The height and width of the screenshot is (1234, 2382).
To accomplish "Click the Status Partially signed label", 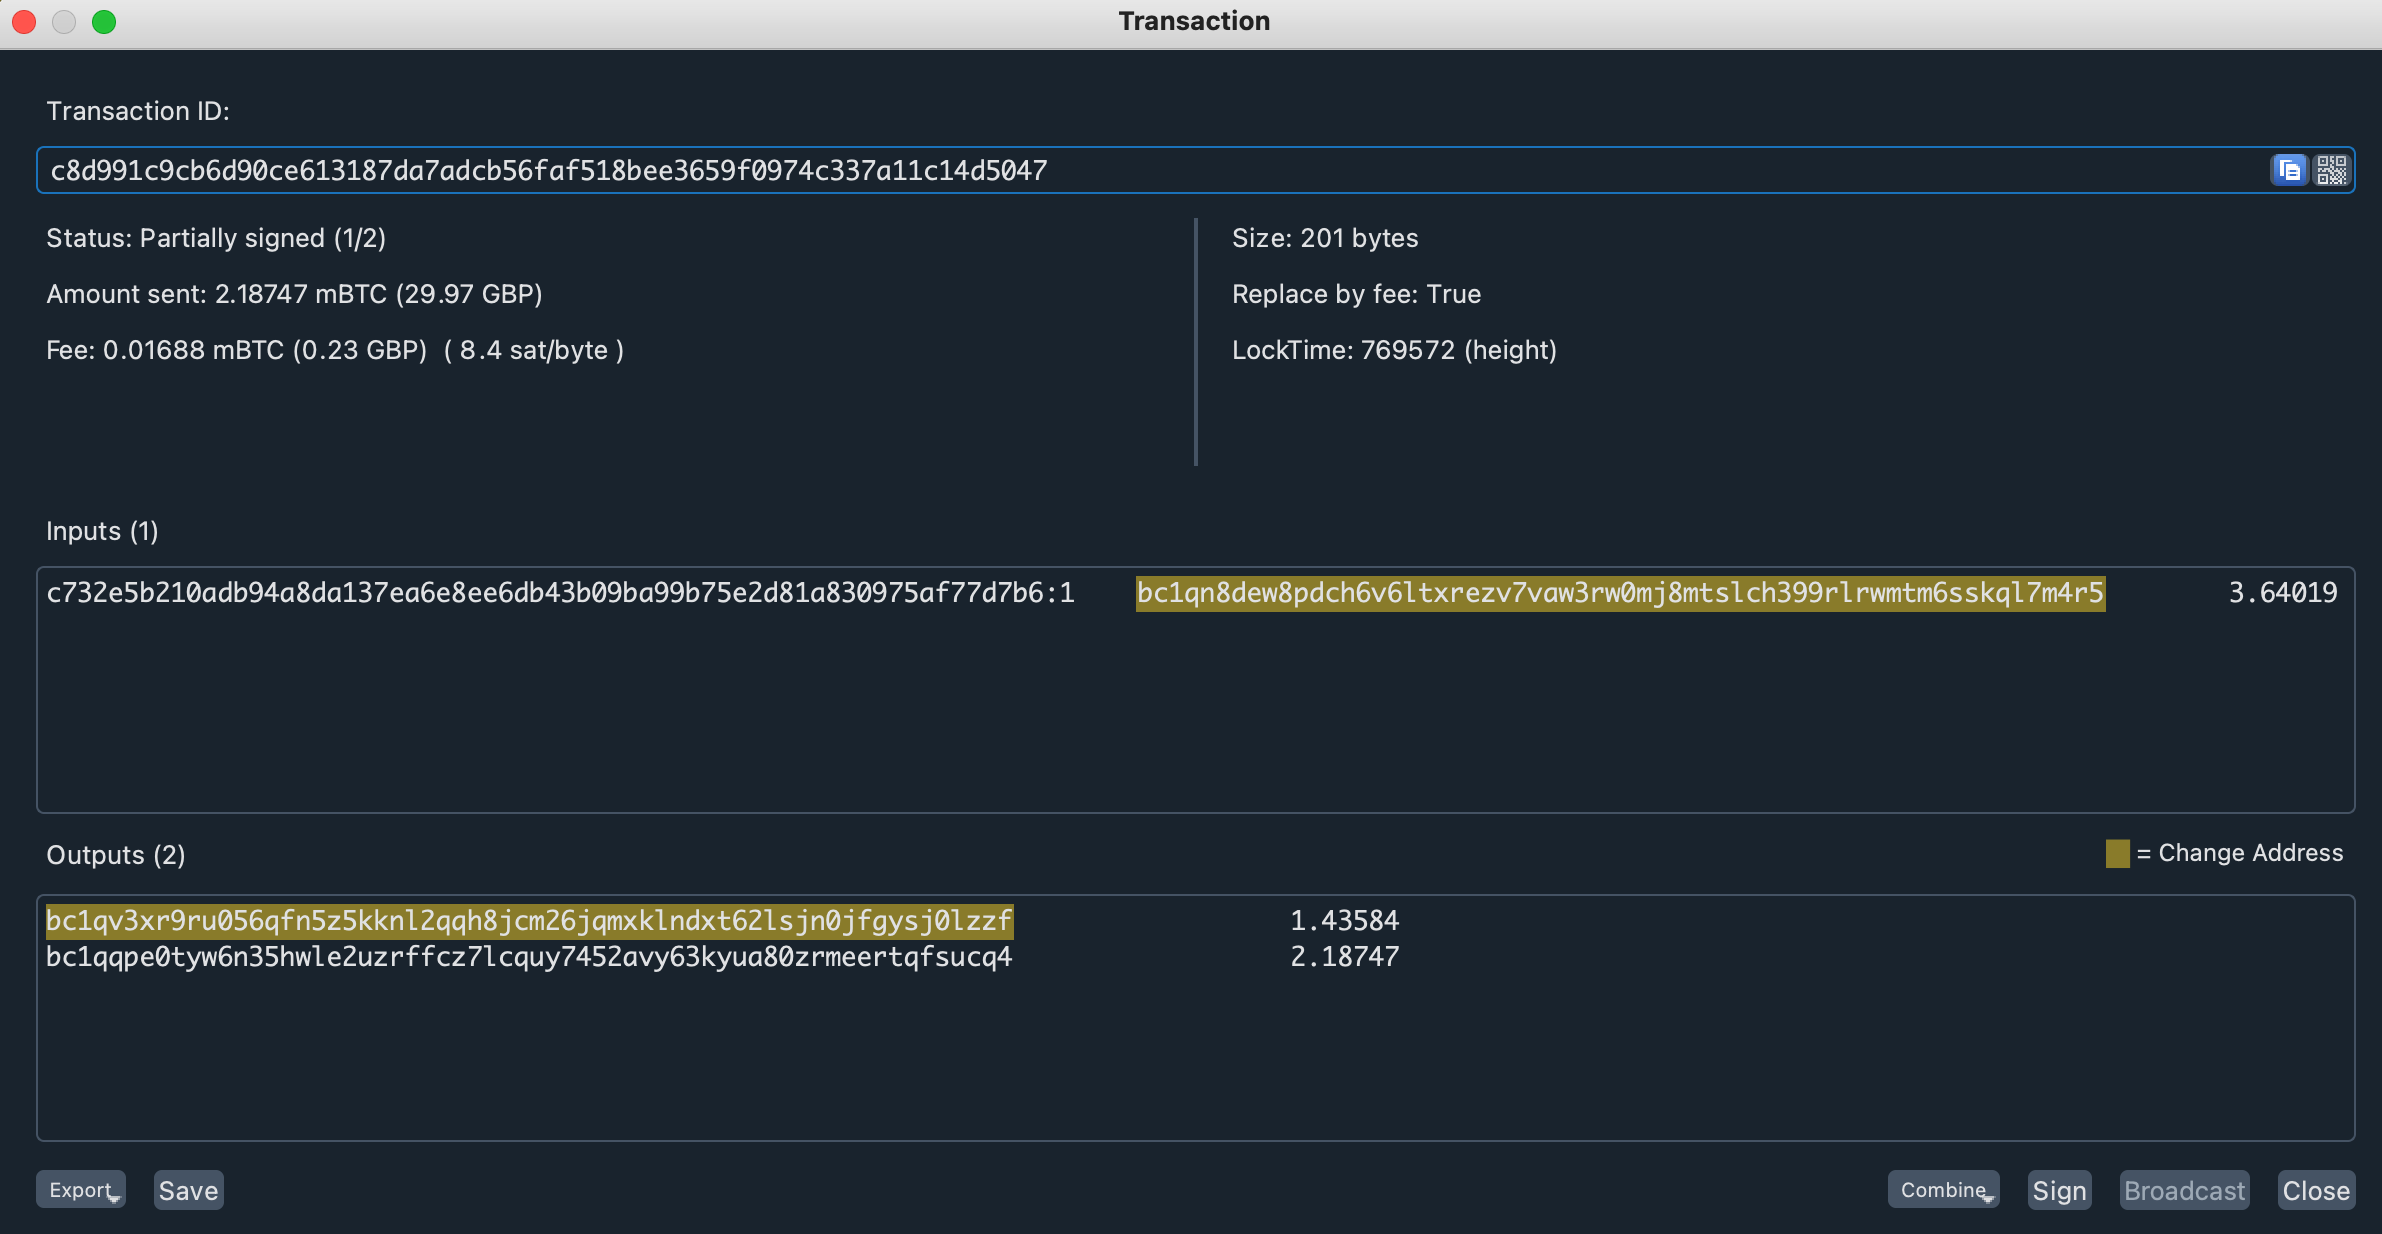I will point(216,238).
